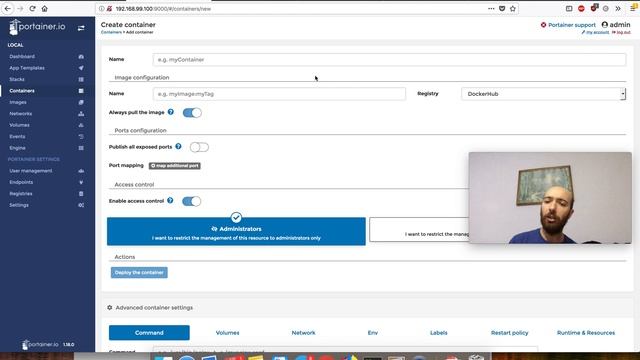Viewport: 640px width, 360px height.
Task: Click map additional port button
Action: (175, 166)
